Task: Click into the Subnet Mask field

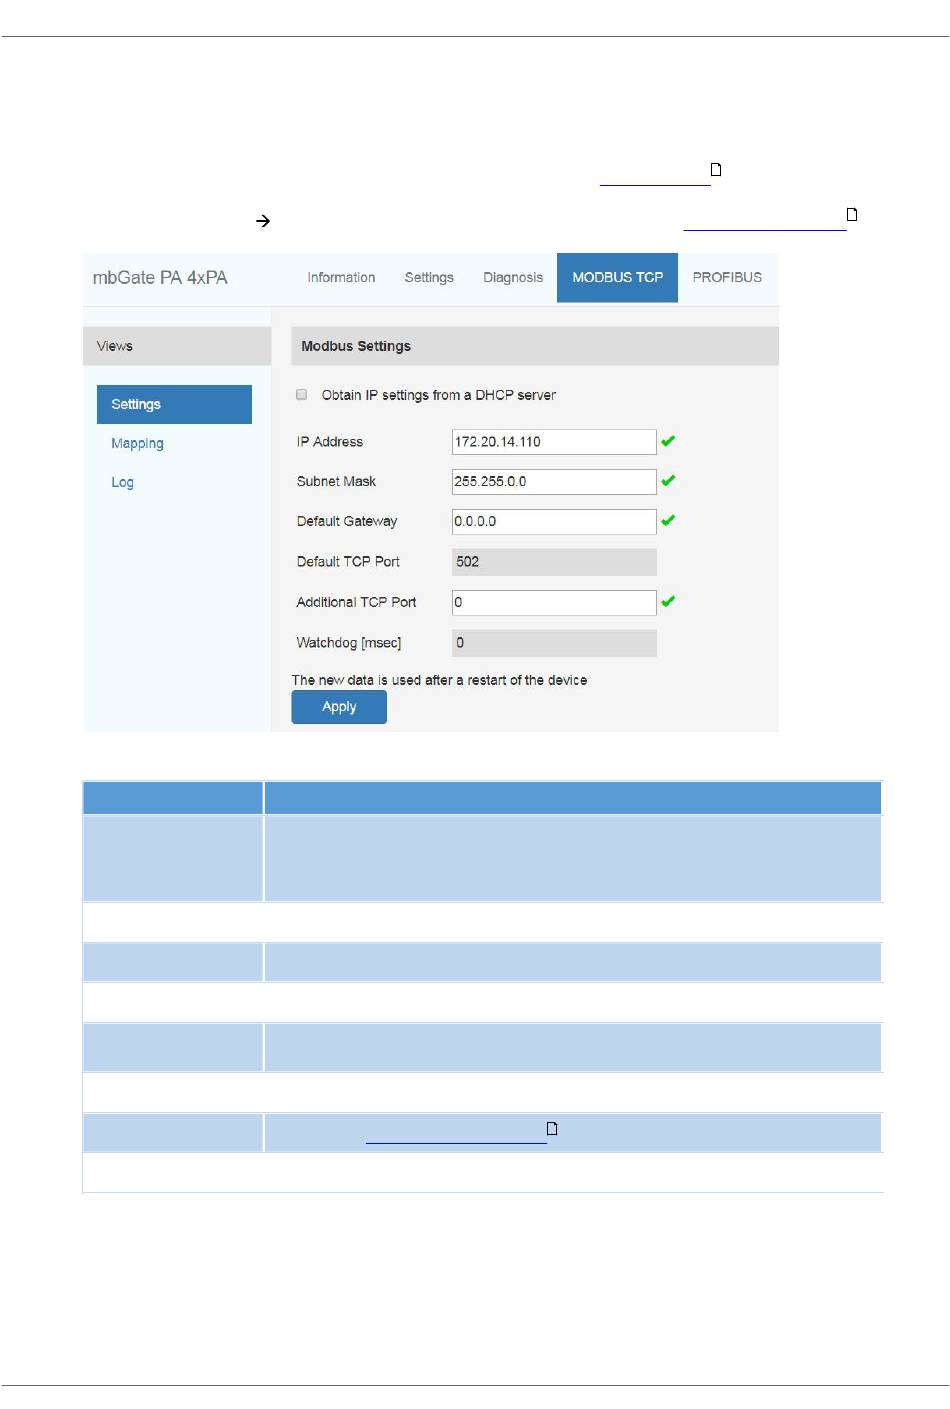Action: (x=554, y=482)
